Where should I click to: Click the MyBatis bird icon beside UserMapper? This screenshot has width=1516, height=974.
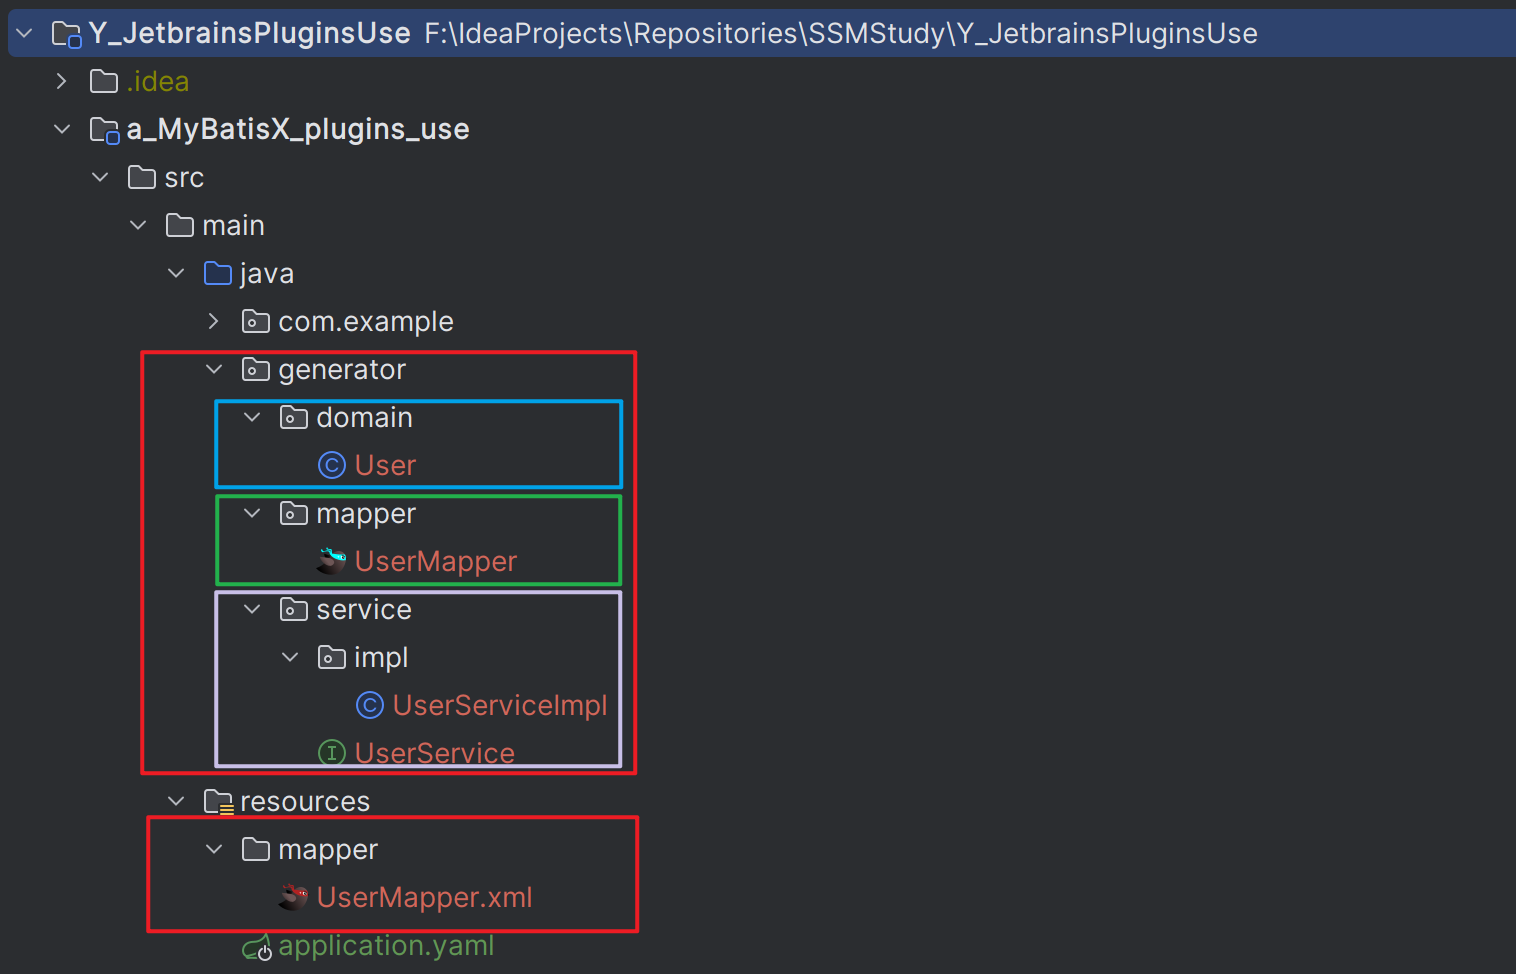tap(331, 561)
